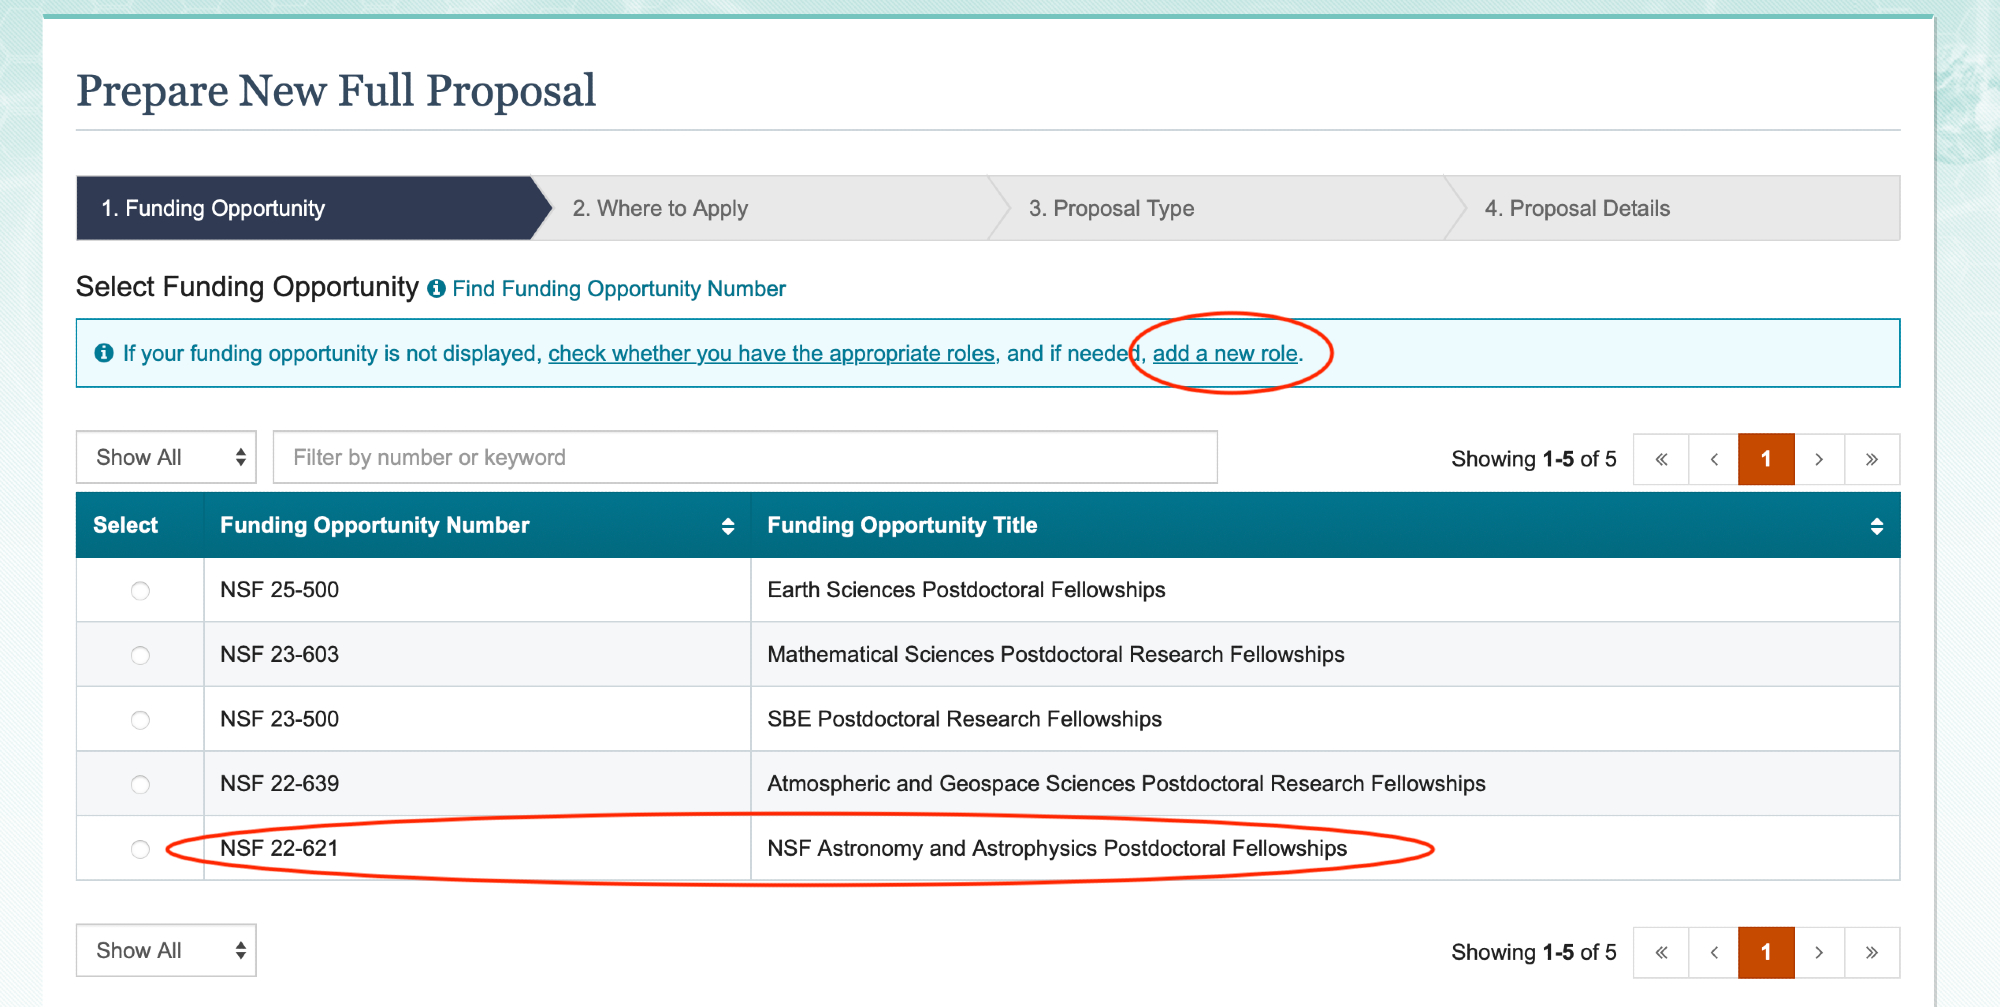Open check appropriate roles link
Viewport: 2000px width, 1007px height.
click(771, 354)
